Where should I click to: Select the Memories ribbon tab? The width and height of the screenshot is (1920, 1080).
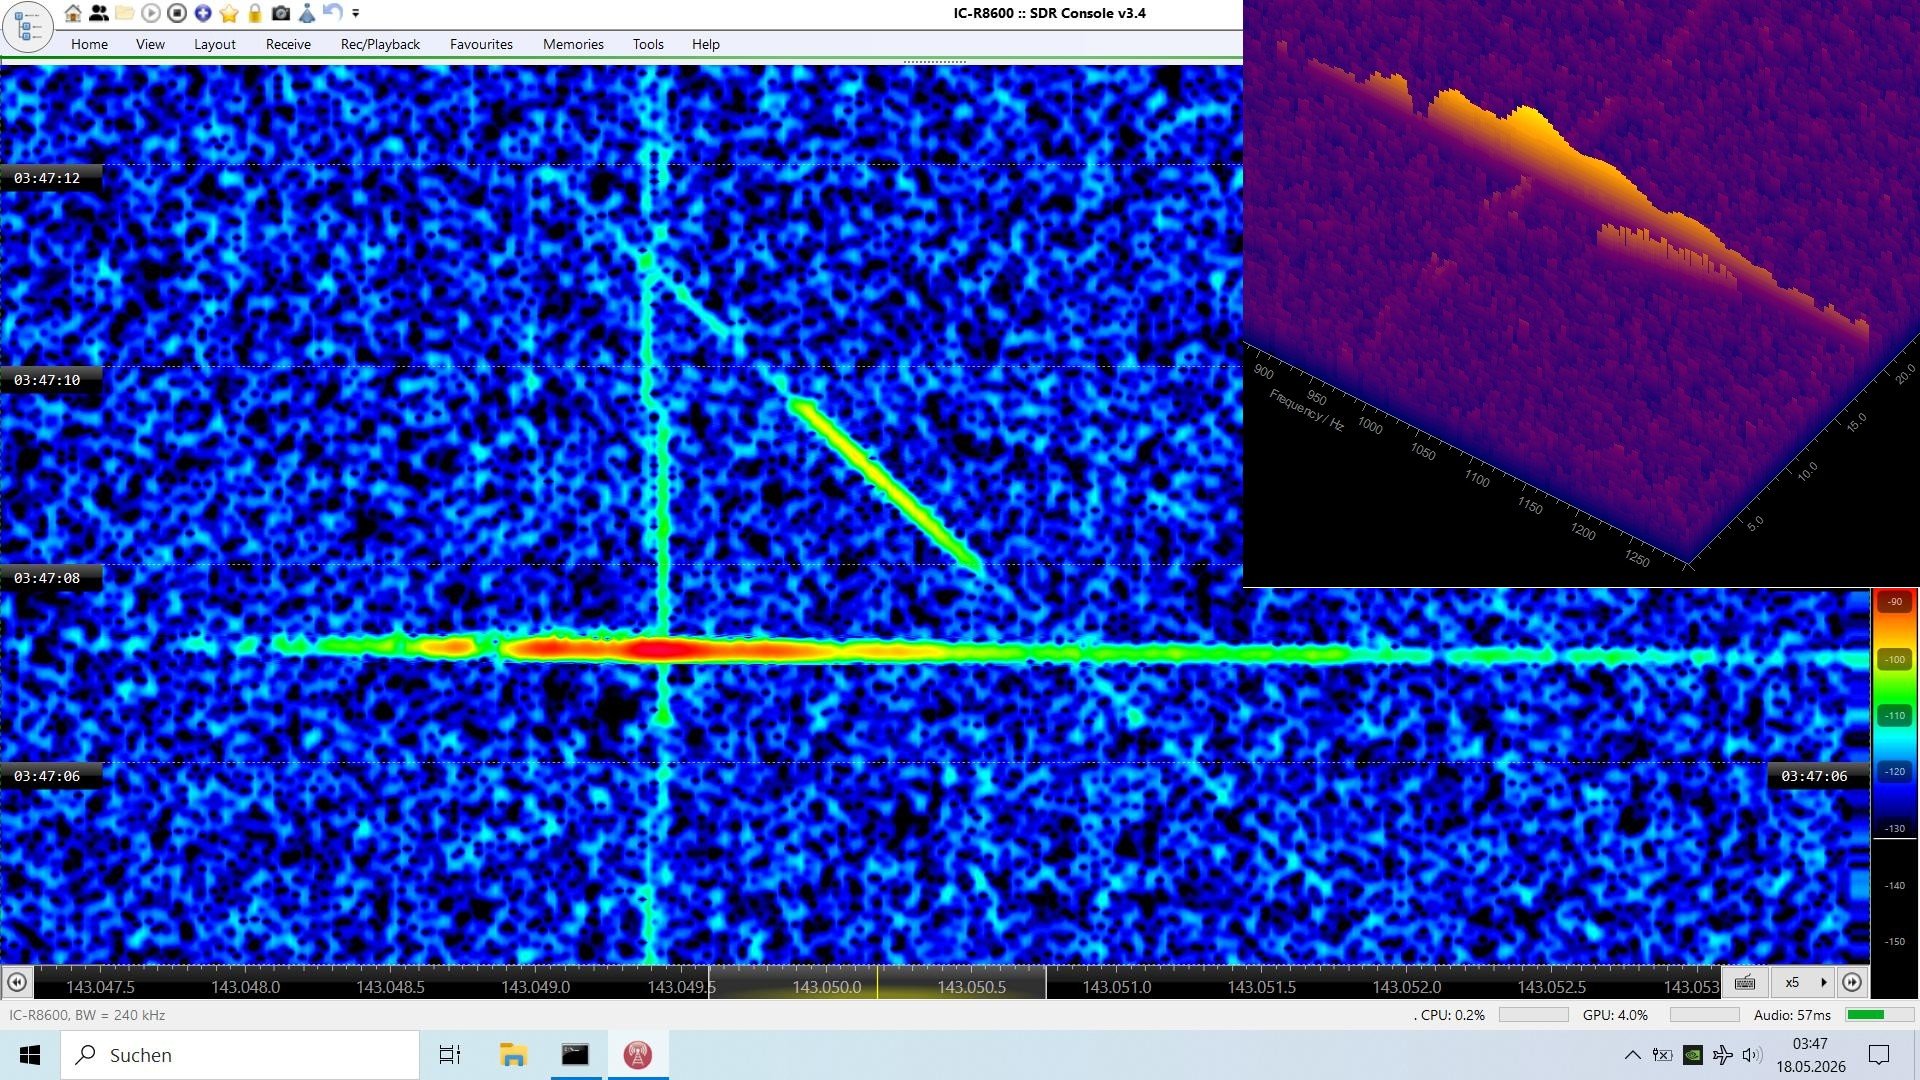(x=573, y=44)
